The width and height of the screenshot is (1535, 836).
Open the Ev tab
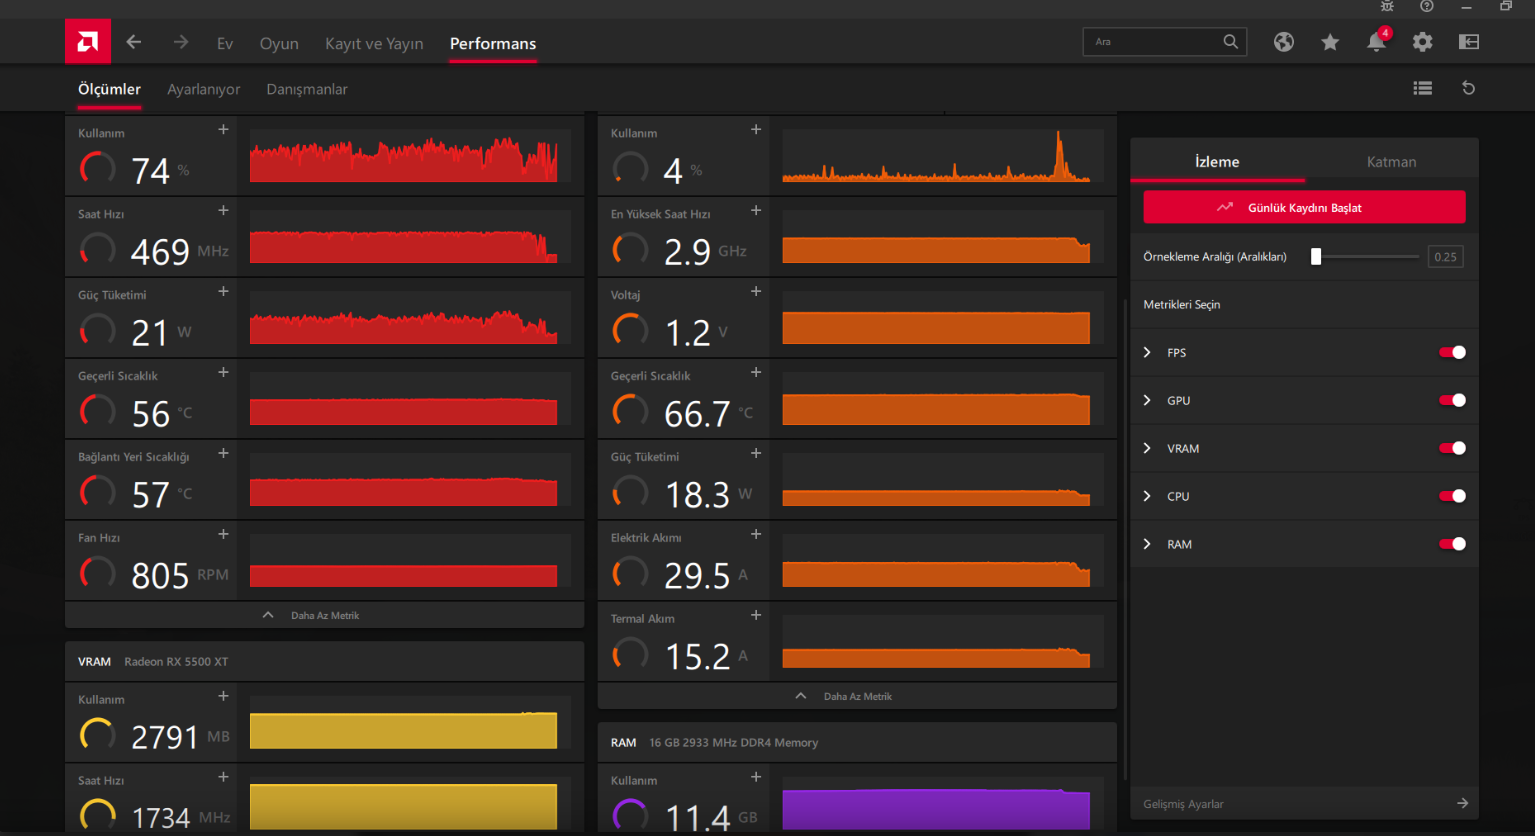coord(225,44)
